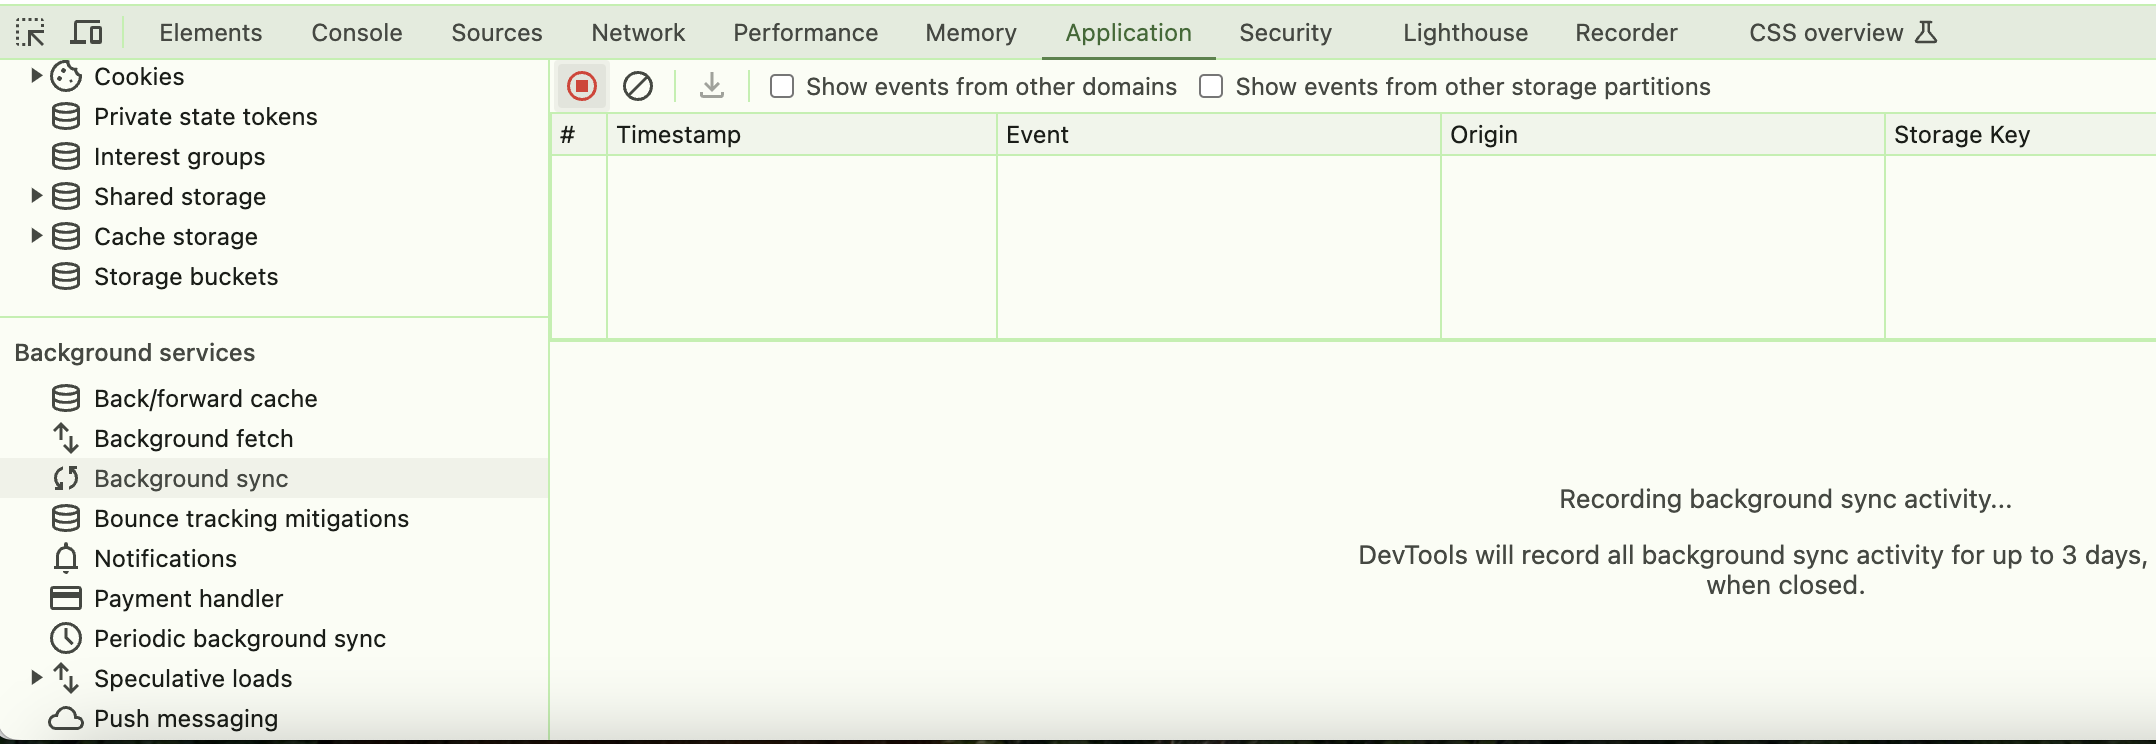
Task: Expand the Cookies tree node
Action: (x=36, y=76)
